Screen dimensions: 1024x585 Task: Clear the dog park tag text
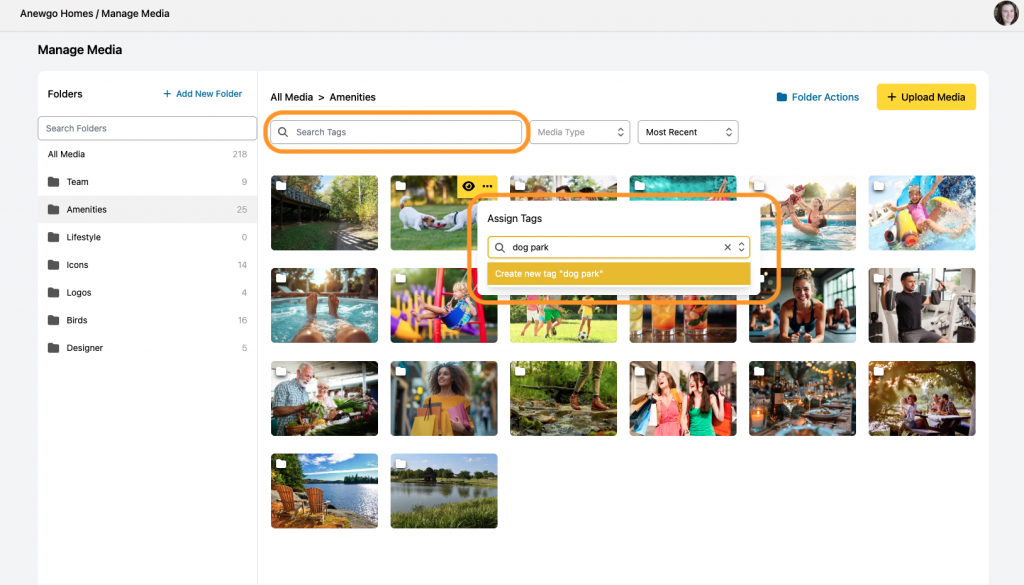coord(728,247)
